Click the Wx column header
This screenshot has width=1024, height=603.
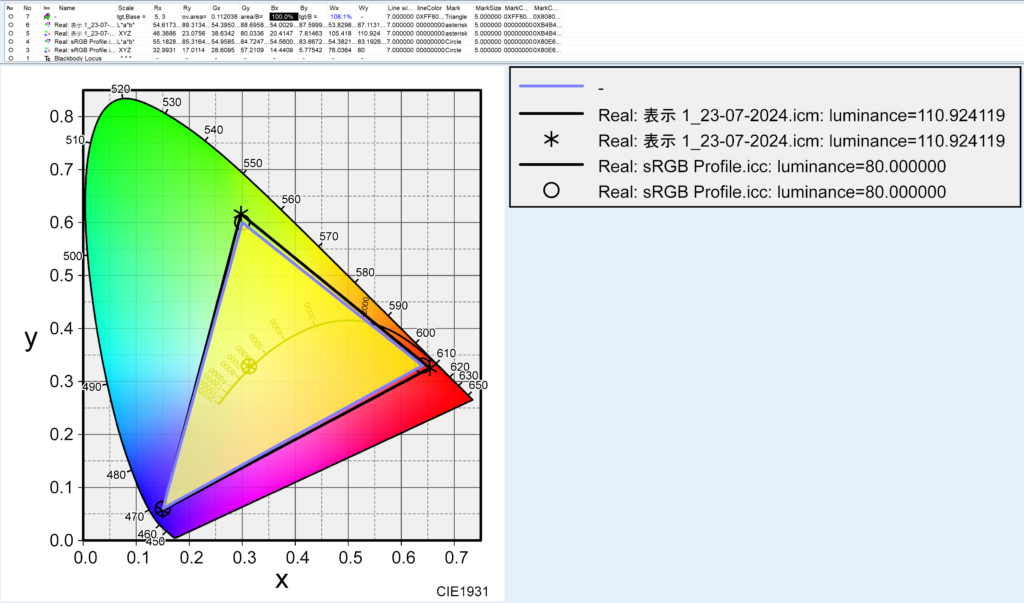coord(334,8)
